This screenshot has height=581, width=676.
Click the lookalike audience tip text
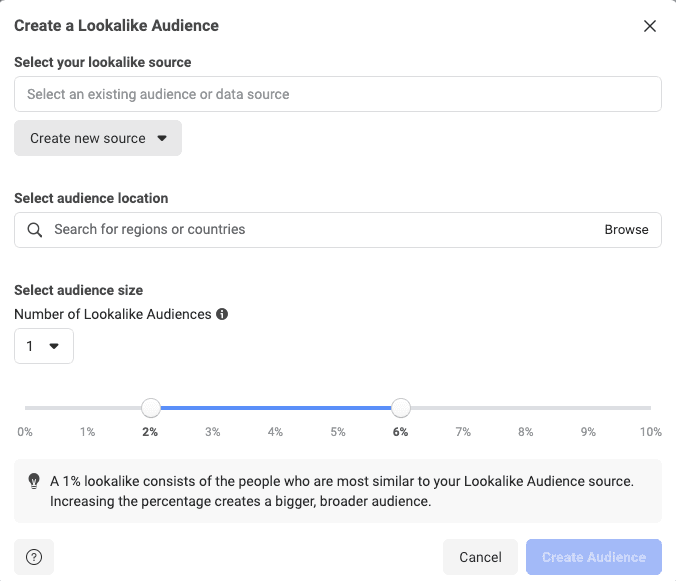pyautogui.click(x=342, y=491)
